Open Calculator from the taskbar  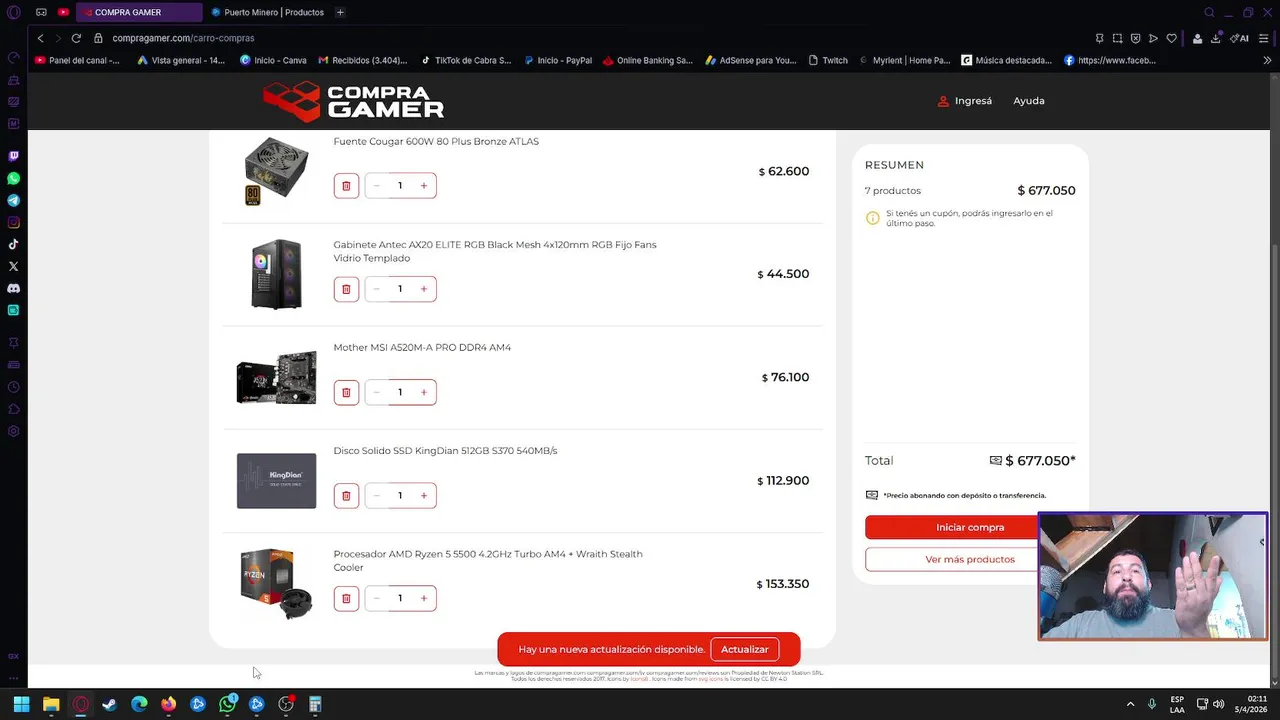tap(315, 704)
